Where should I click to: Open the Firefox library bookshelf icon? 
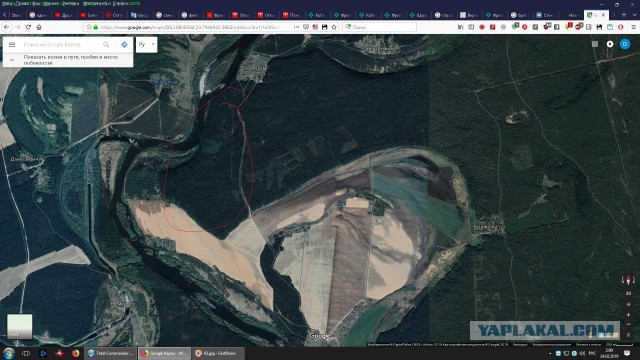coord(460,27)
